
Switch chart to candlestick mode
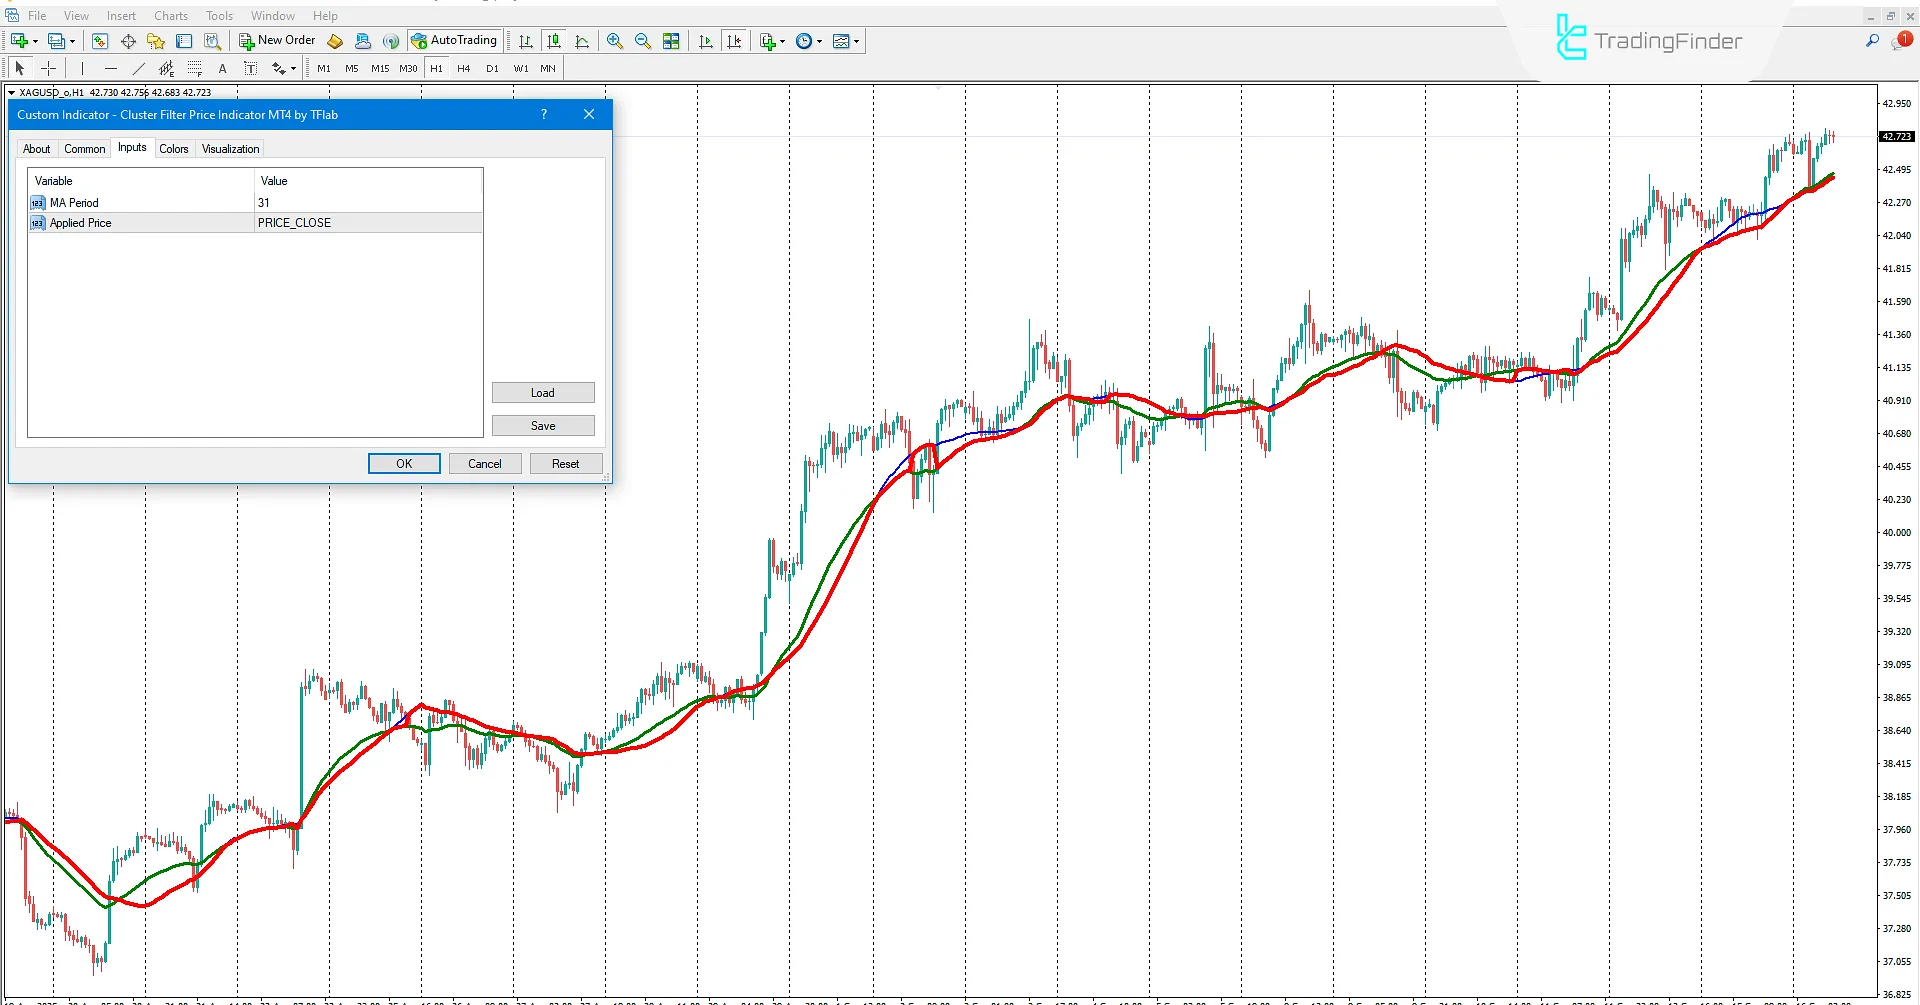554,41
